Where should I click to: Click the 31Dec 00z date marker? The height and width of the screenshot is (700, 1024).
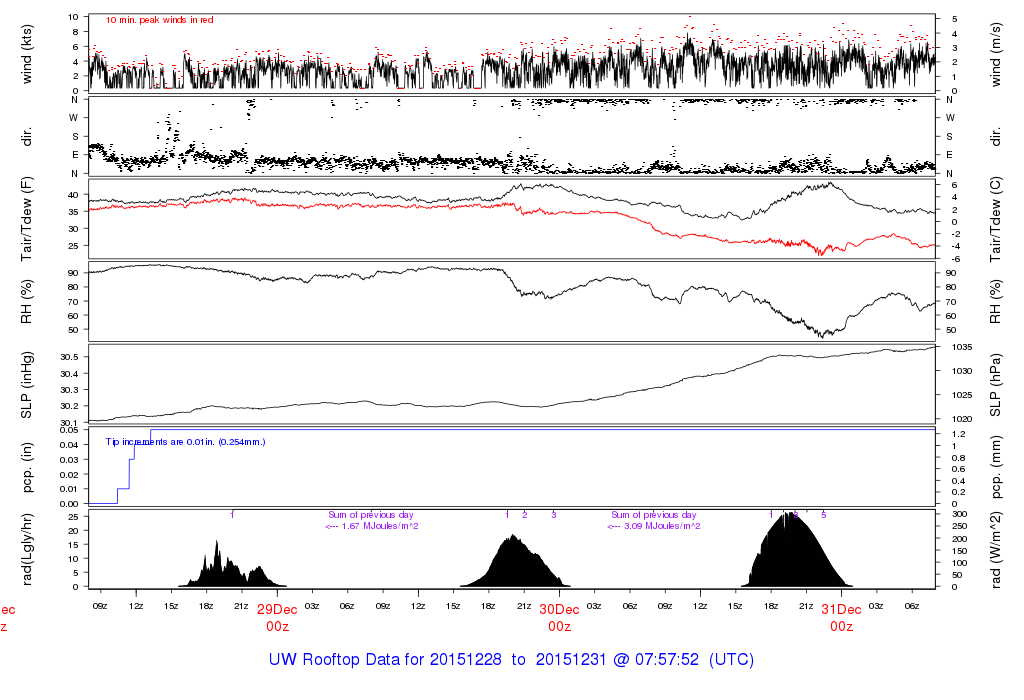coord(841,617)
